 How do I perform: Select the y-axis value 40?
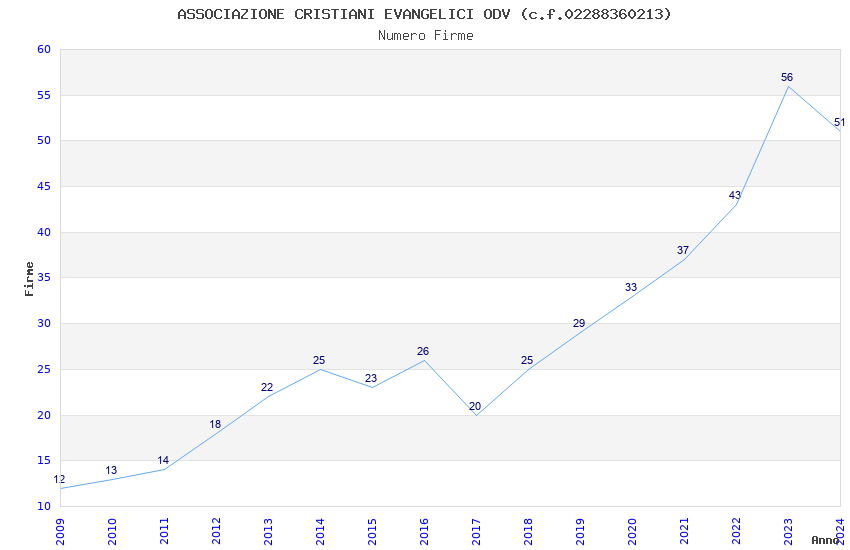tap(44, 232)
